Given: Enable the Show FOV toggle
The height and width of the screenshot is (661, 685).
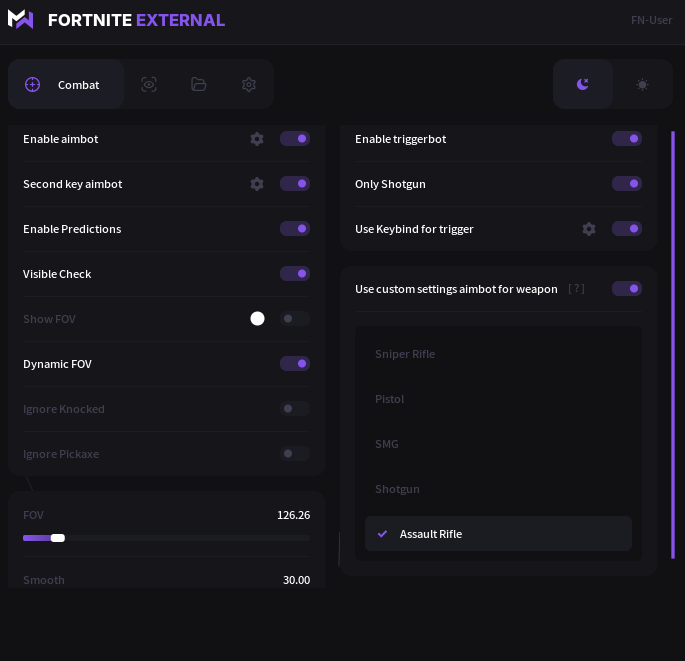Looking at the screenshot, I should coord(295,318).
